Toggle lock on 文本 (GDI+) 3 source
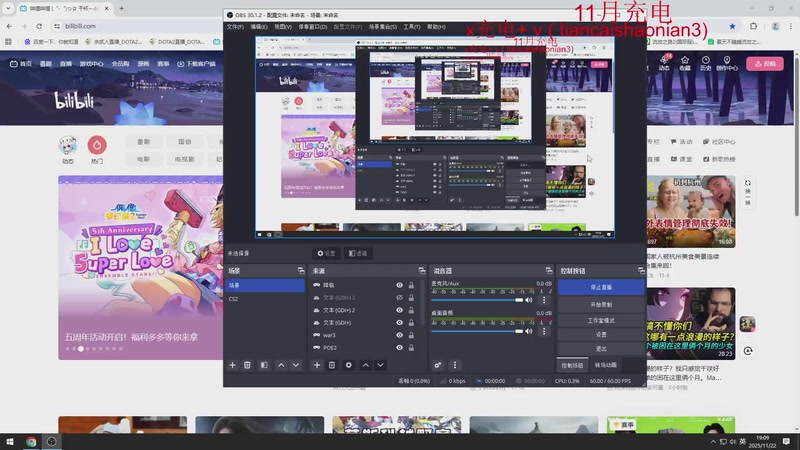Image resolution: width=800 pixels, height=450 pixels. tap(411, 297)
